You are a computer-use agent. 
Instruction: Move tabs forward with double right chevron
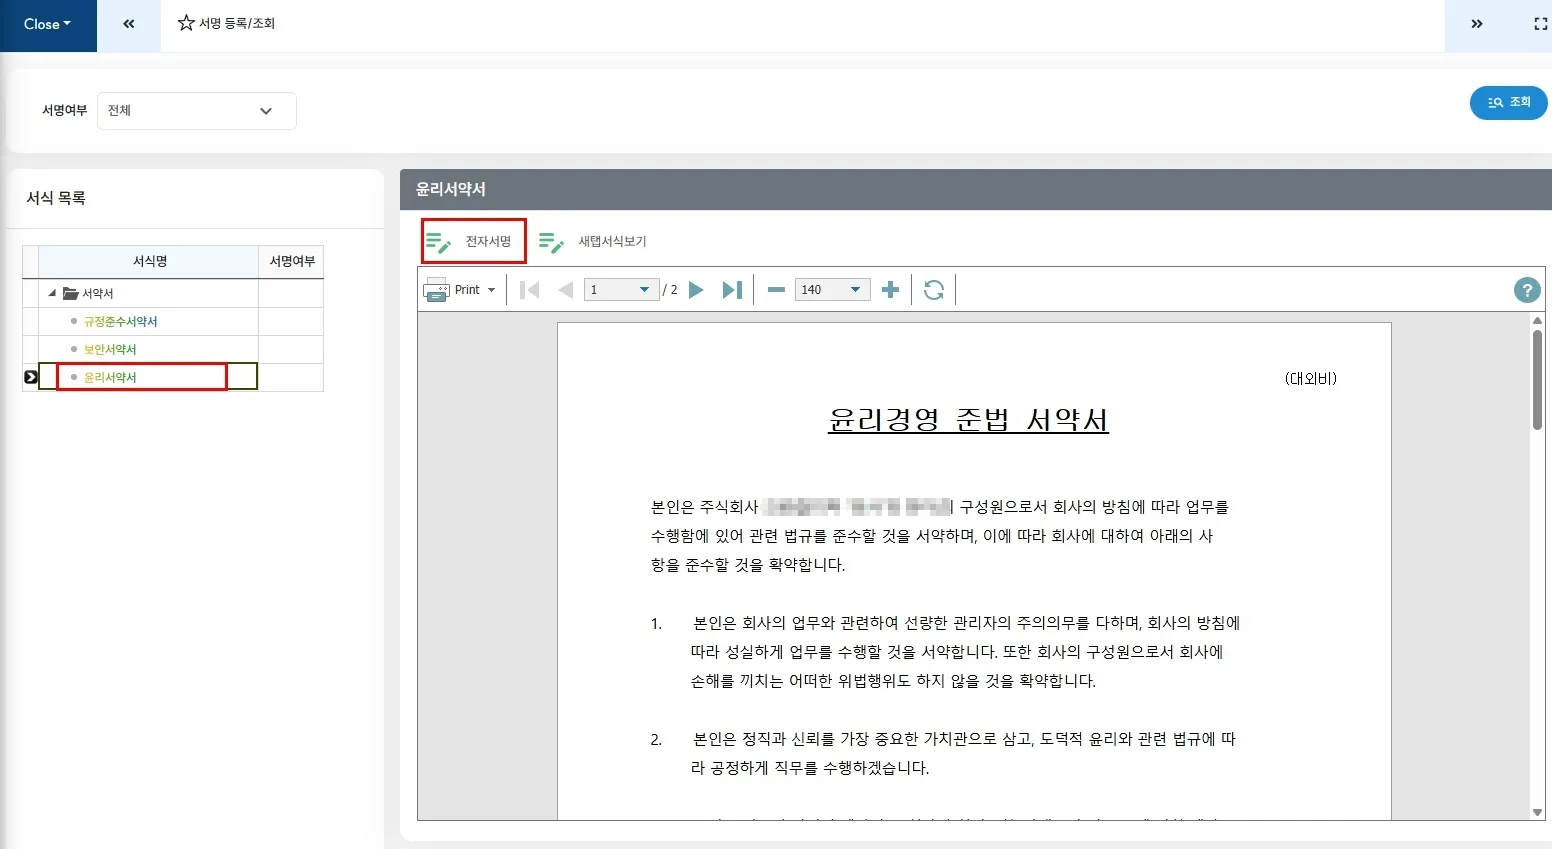(x=1477, y=24)
